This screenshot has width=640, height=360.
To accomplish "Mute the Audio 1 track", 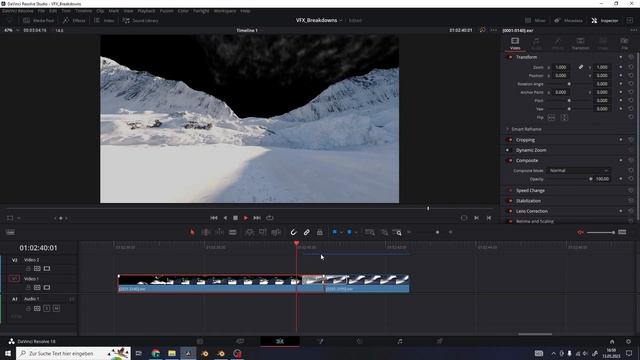I will tap(56, 309).
